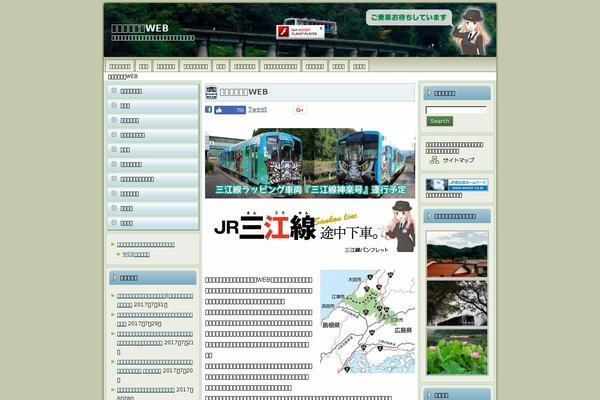Click the Facebook share icon
This screenshot has height=400, width=600.
click(209, 109)
